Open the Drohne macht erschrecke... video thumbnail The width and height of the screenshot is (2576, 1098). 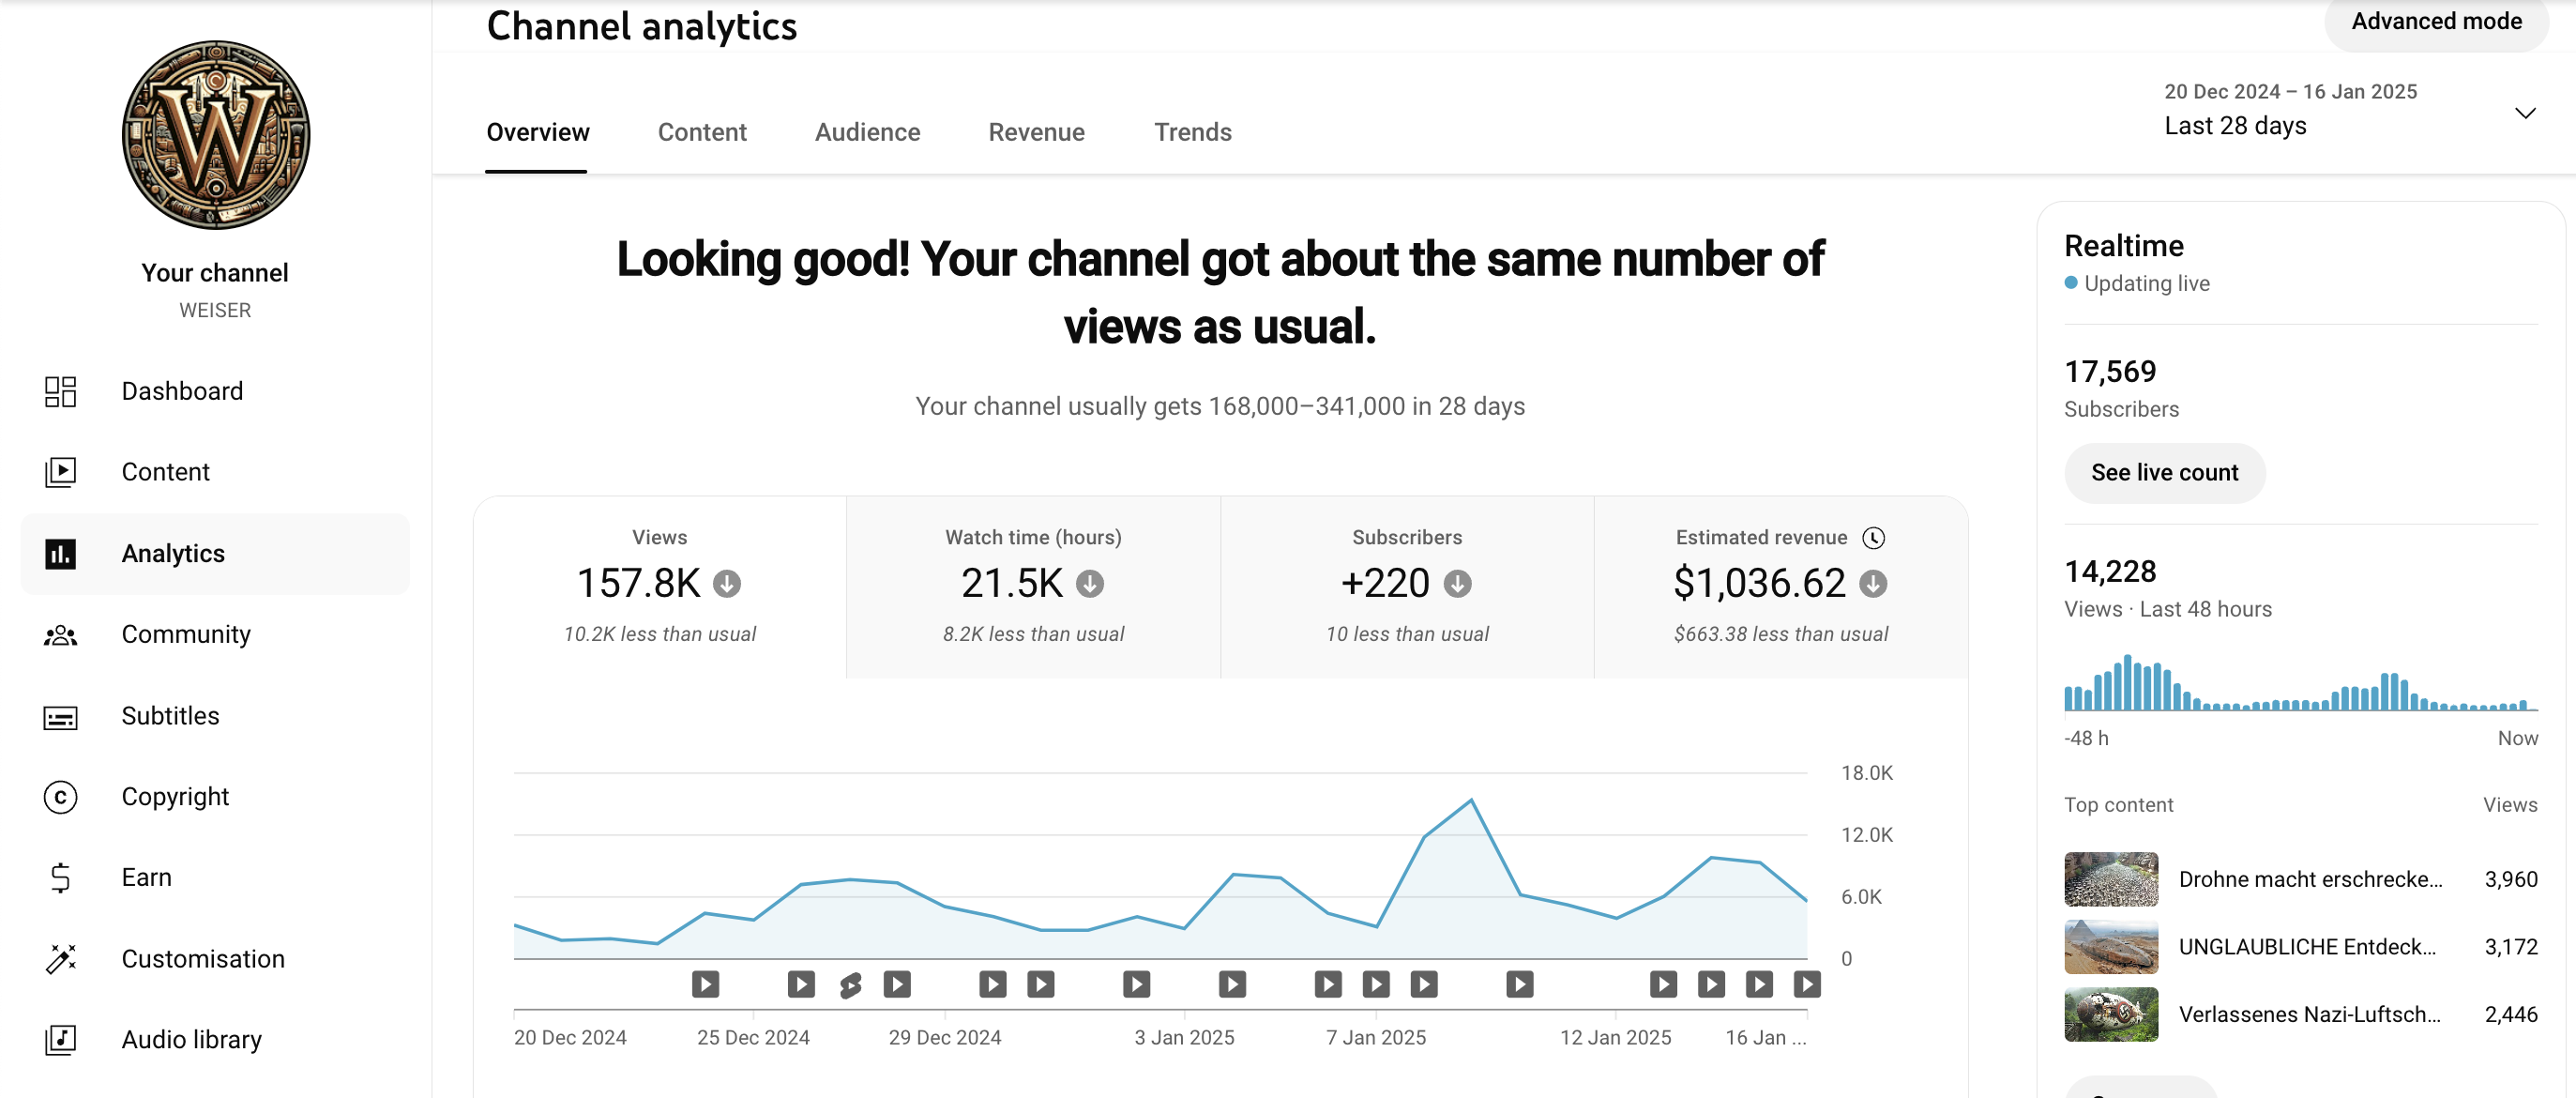pyautogui.click(x=2111, y=879)
